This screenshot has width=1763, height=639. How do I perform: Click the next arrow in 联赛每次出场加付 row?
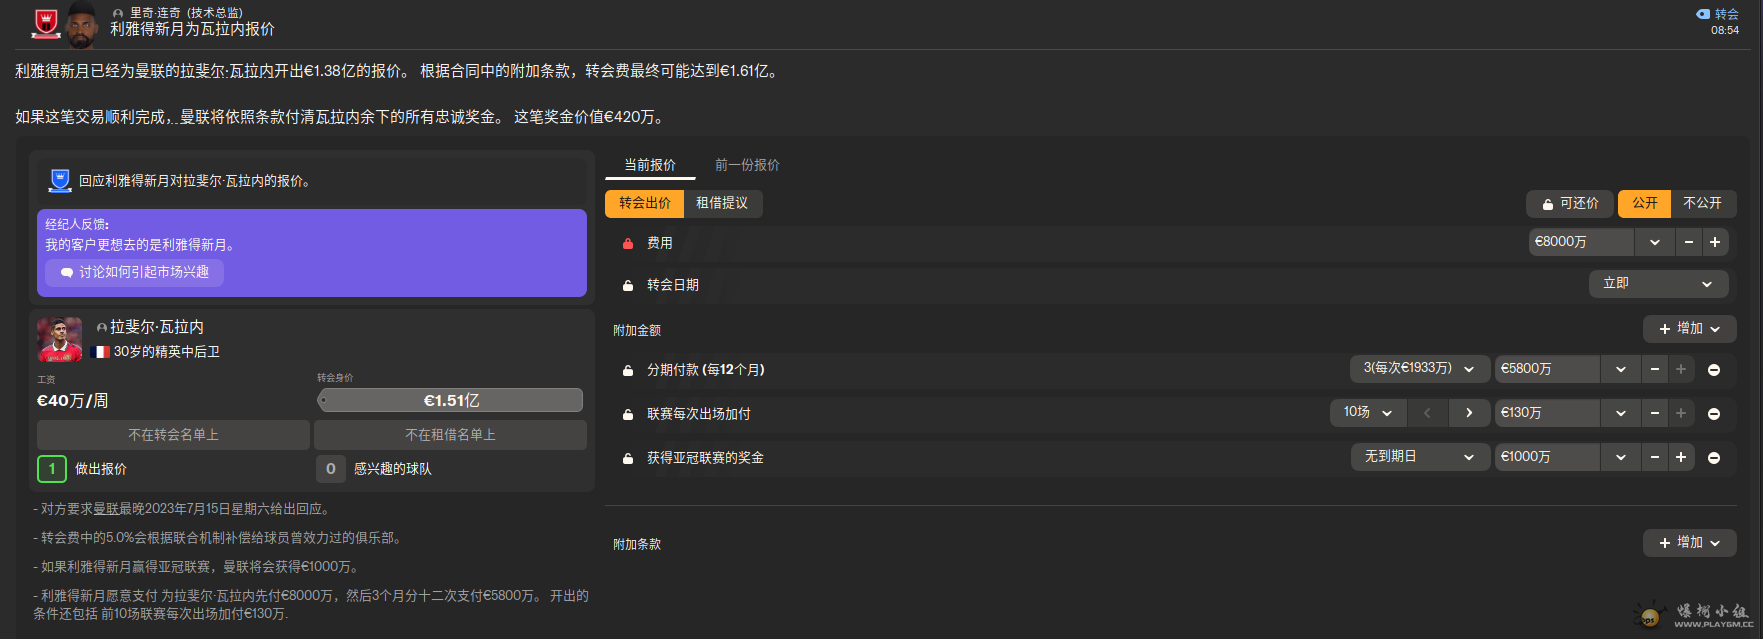click(x=1469, y=413)
